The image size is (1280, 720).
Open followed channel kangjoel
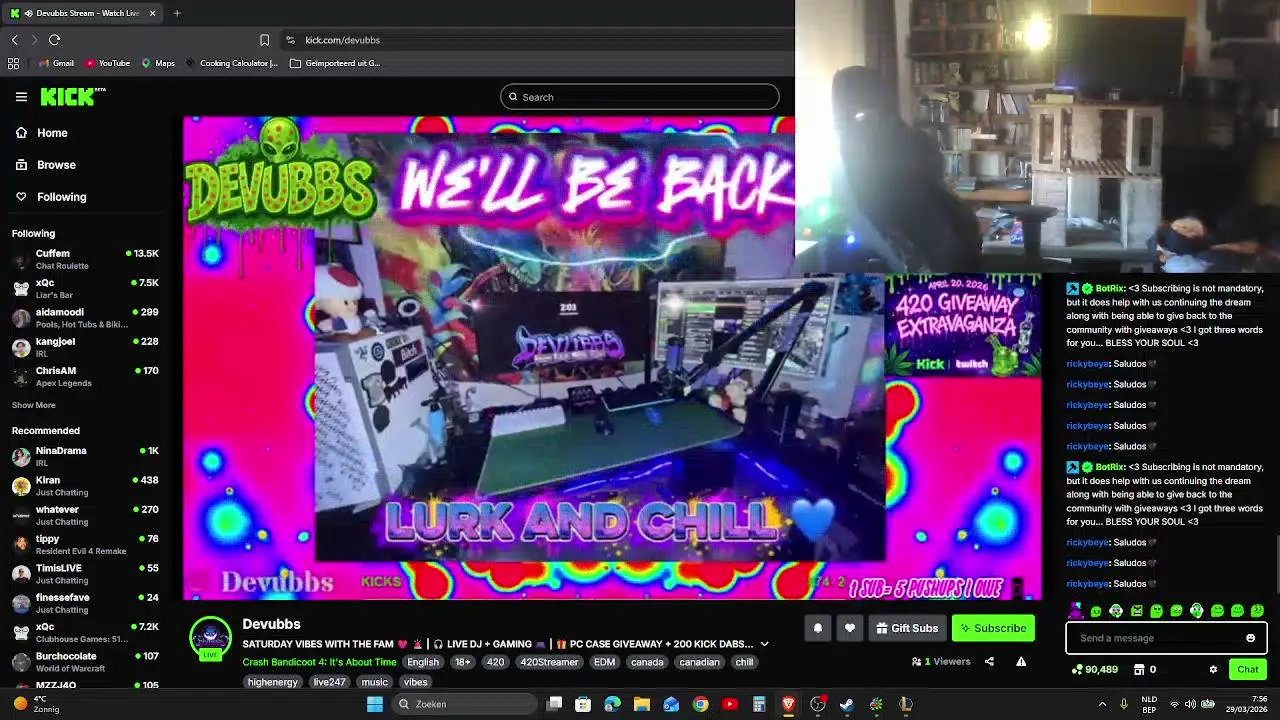click(x=85, y=347)
